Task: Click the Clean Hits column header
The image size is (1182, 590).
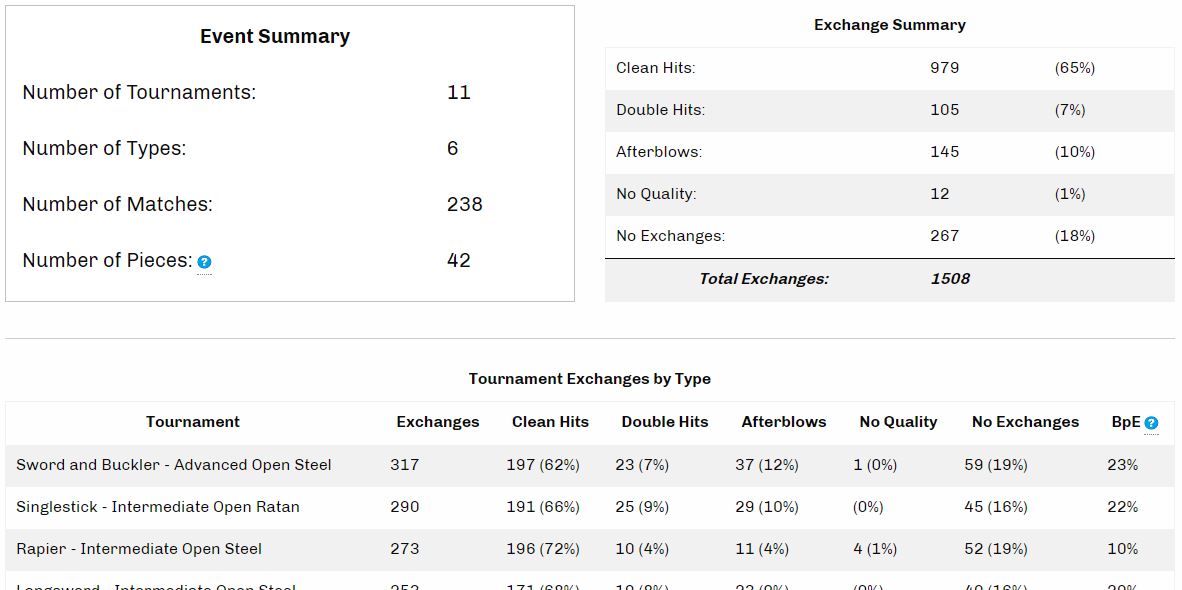Action: tap(550, 422)
